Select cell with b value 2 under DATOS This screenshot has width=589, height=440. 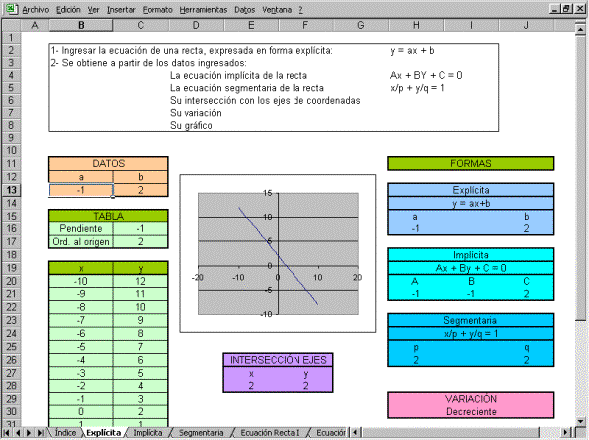pyautogui.click(x=140, y=190)
